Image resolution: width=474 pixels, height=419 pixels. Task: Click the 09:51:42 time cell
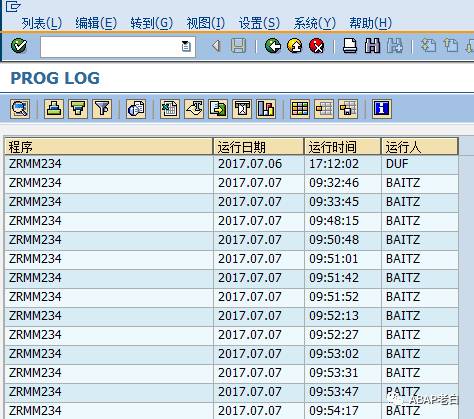click(x=342, y=278)
